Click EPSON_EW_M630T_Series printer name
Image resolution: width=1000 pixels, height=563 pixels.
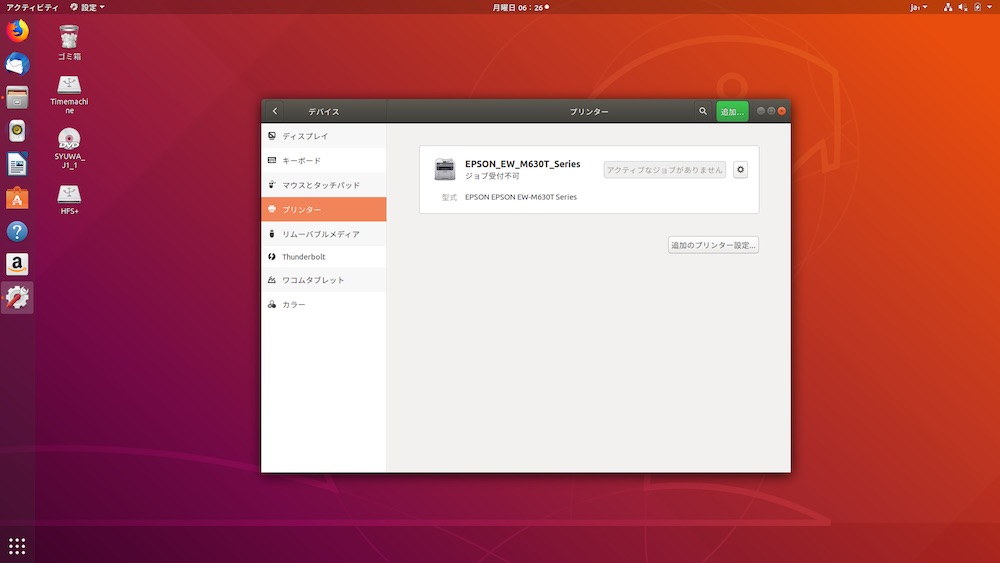(x=522, y=164)
